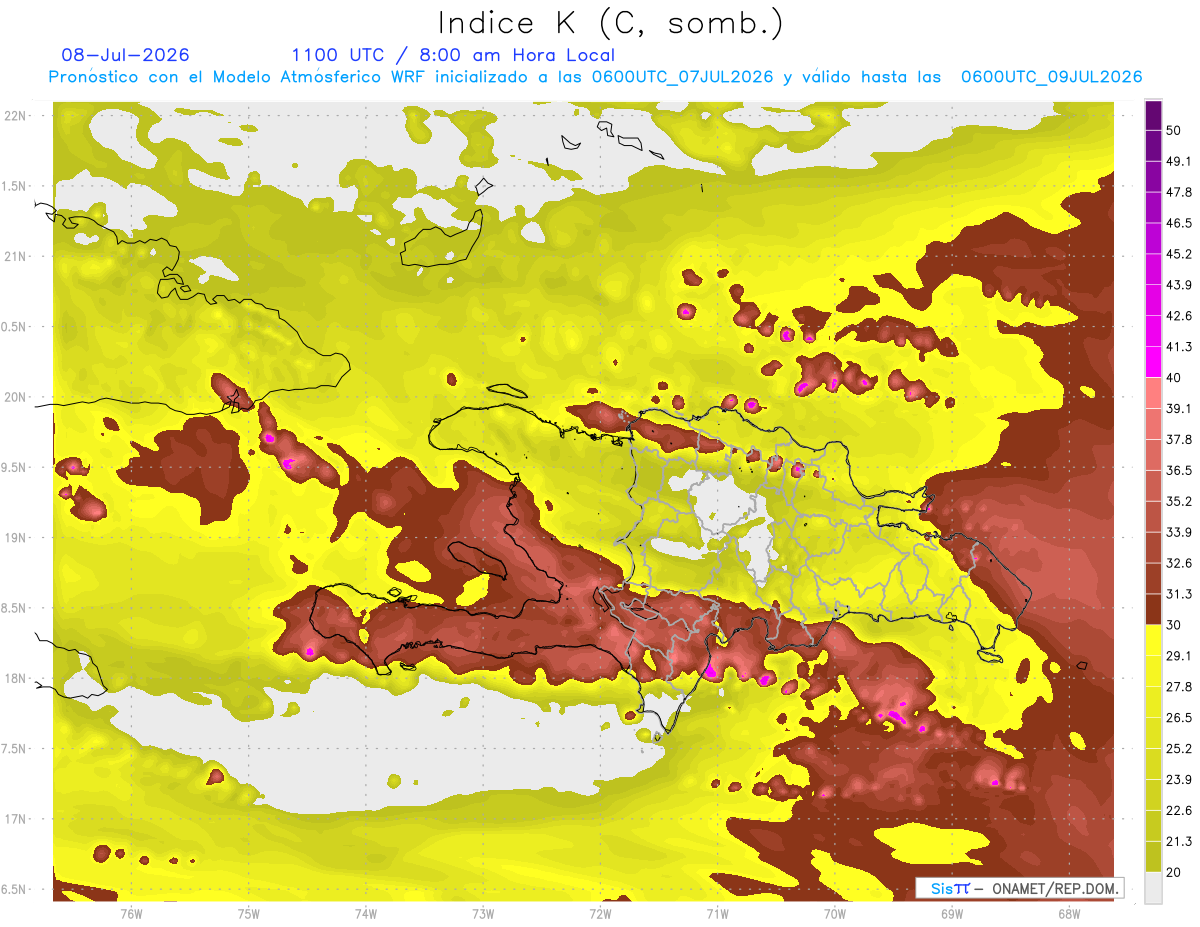This screenshot has height=927, width=1200.
Task: Click the color bar value "46.5"
Action: pos(1181,223)
